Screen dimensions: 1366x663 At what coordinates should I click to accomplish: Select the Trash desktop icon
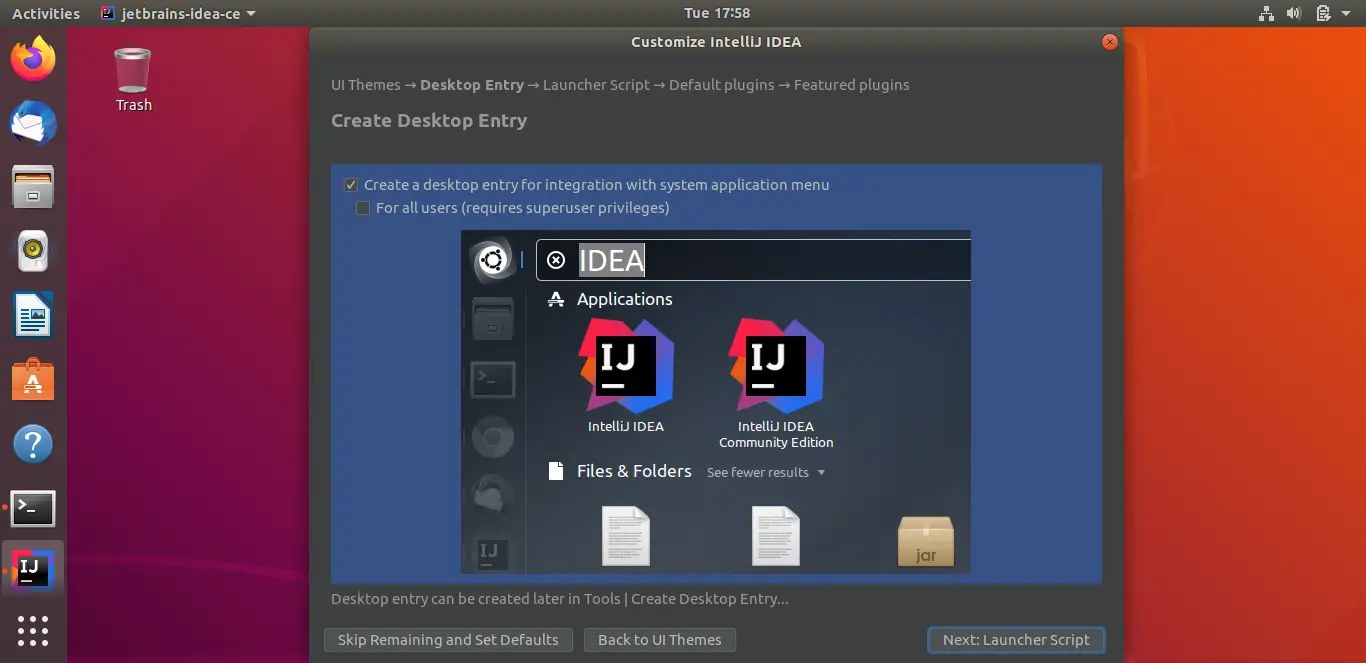pyautogui.click(x=133, y=79)
